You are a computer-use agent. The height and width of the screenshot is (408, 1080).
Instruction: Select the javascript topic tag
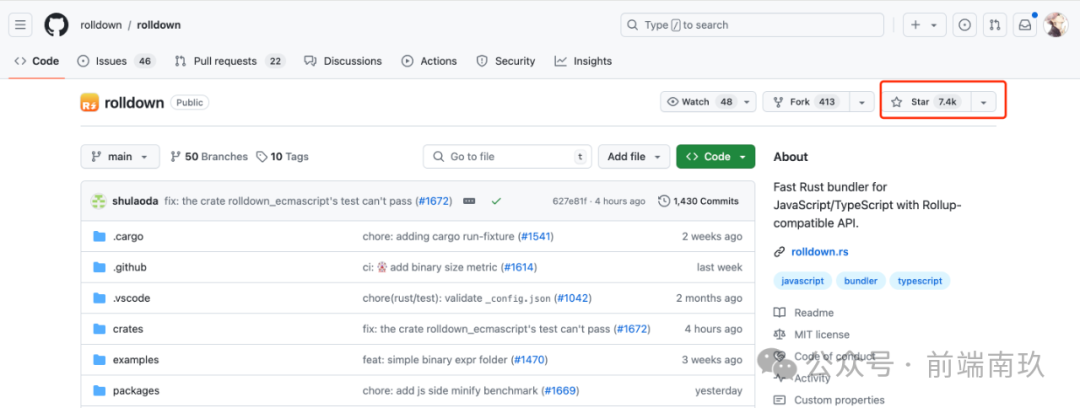[x=802, y=281]
